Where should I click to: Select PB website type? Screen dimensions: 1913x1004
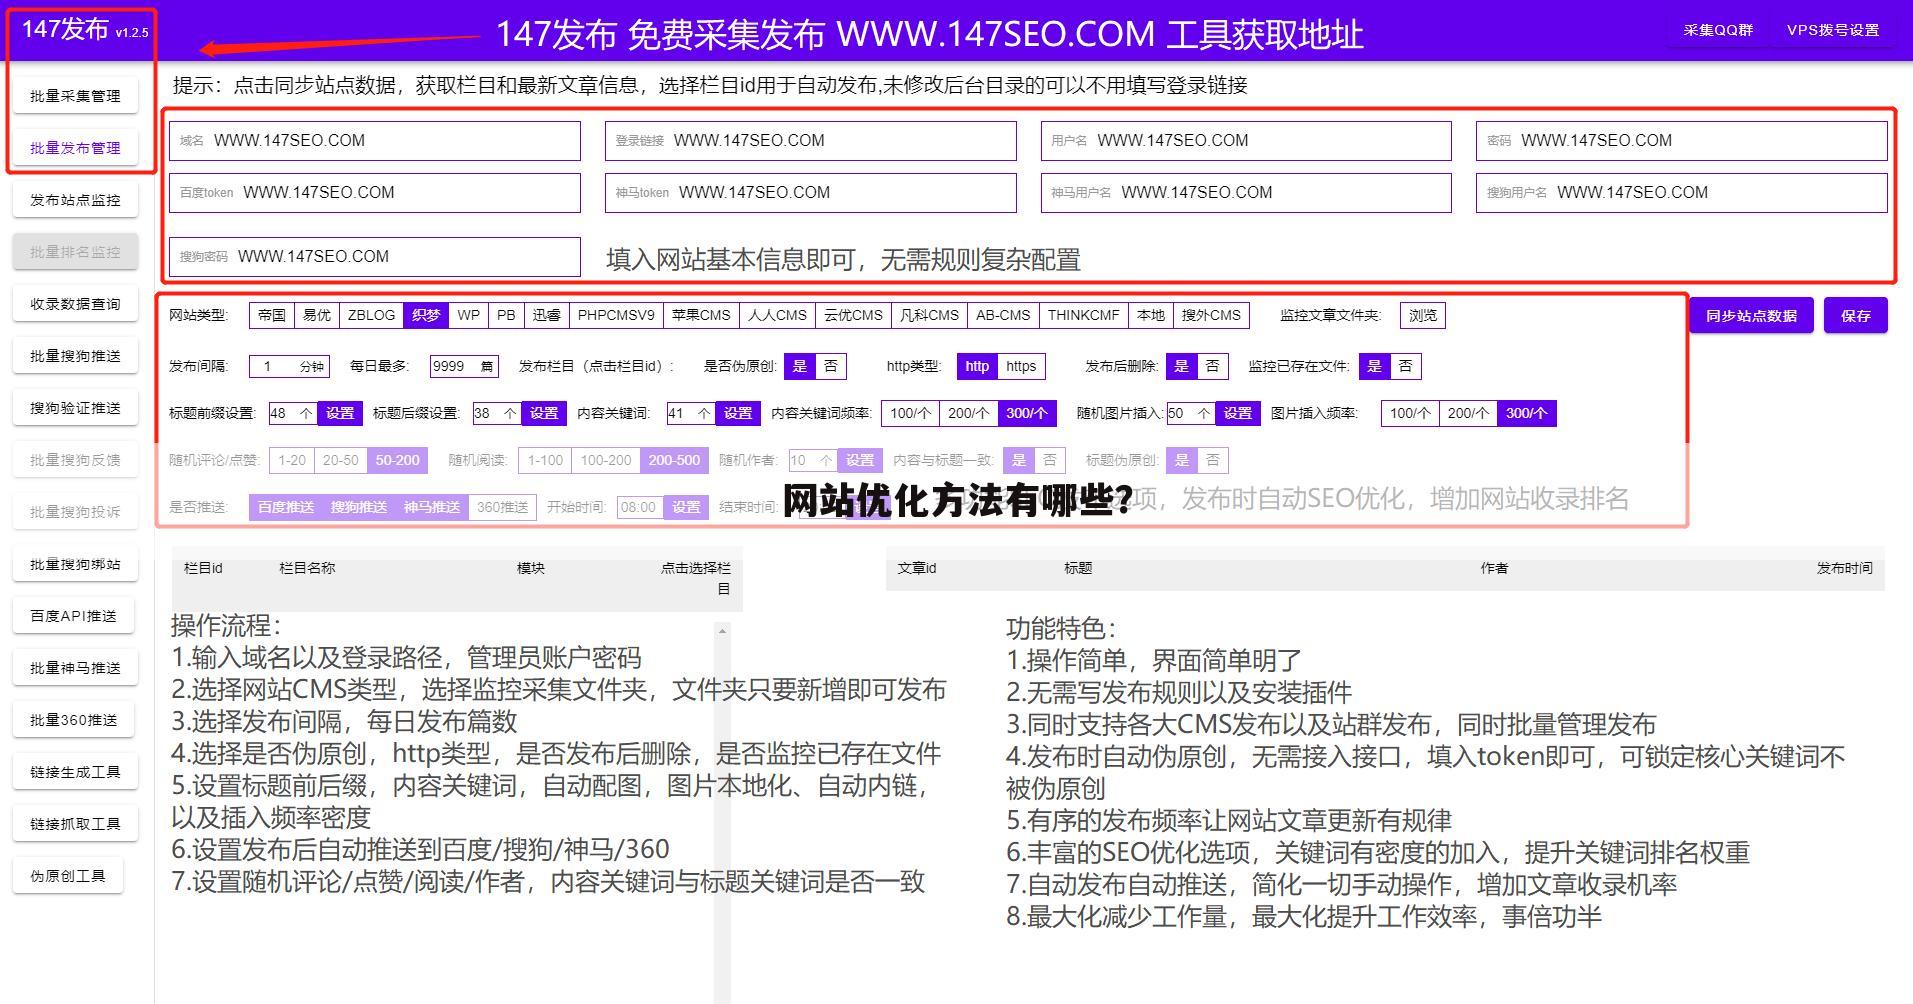[x=506, y=315]
